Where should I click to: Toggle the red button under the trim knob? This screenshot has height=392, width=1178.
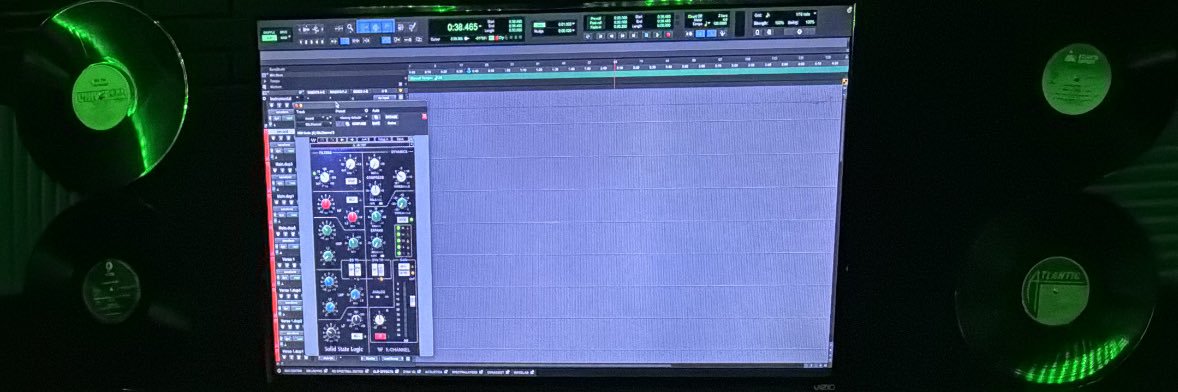tap(380, 336)
